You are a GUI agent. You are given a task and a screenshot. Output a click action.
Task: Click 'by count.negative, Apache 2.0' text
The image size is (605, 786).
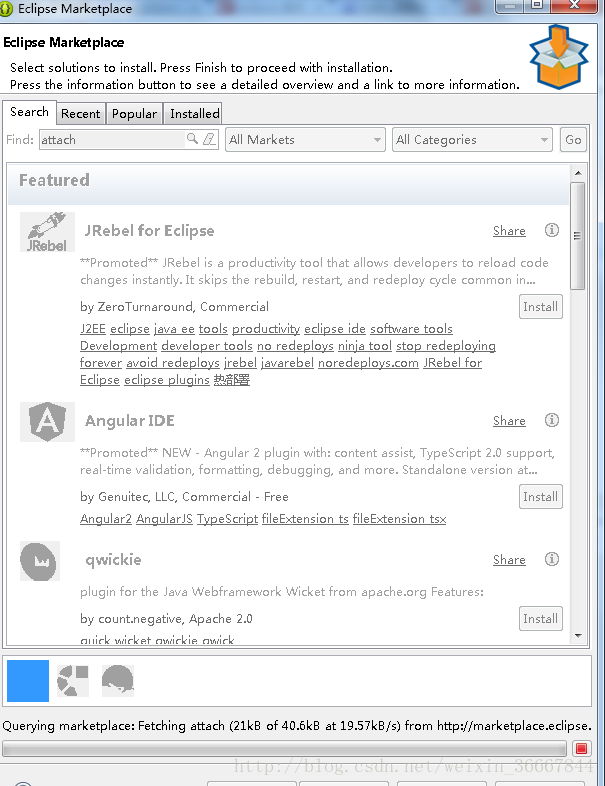tap(166, 619)
